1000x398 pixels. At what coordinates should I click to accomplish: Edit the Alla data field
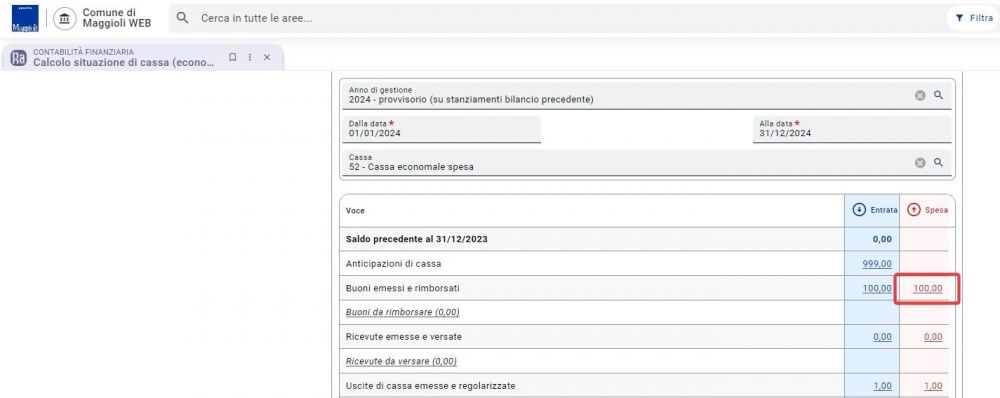852,129
